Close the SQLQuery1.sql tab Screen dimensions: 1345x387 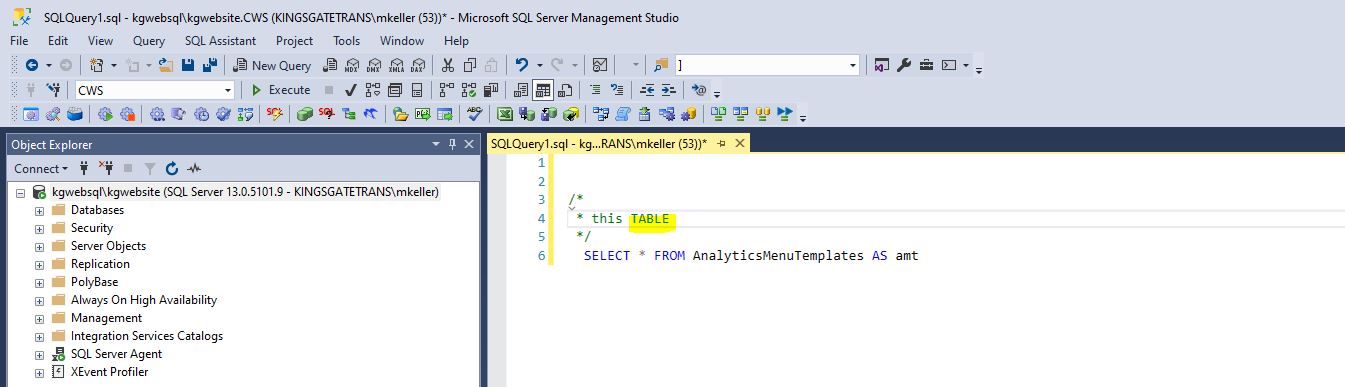[740, 144]
